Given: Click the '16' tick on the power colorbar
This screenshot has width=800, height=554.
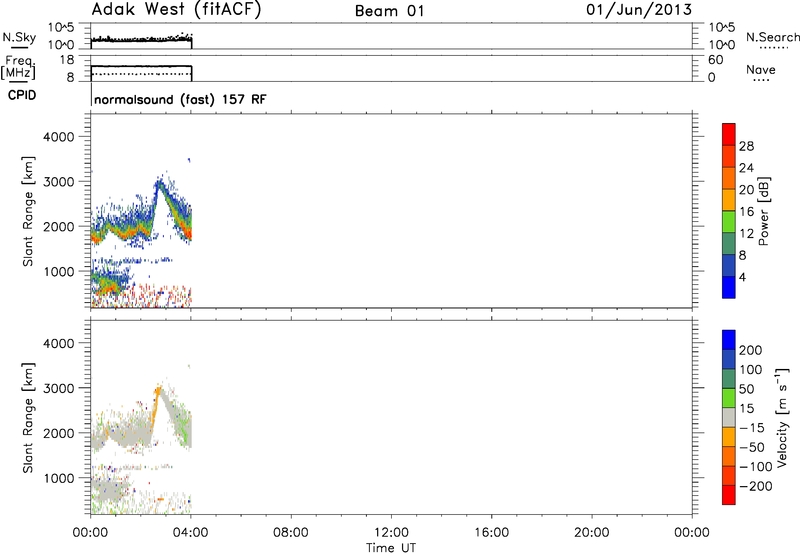Looking at the screenshot, I should point(746,212).
